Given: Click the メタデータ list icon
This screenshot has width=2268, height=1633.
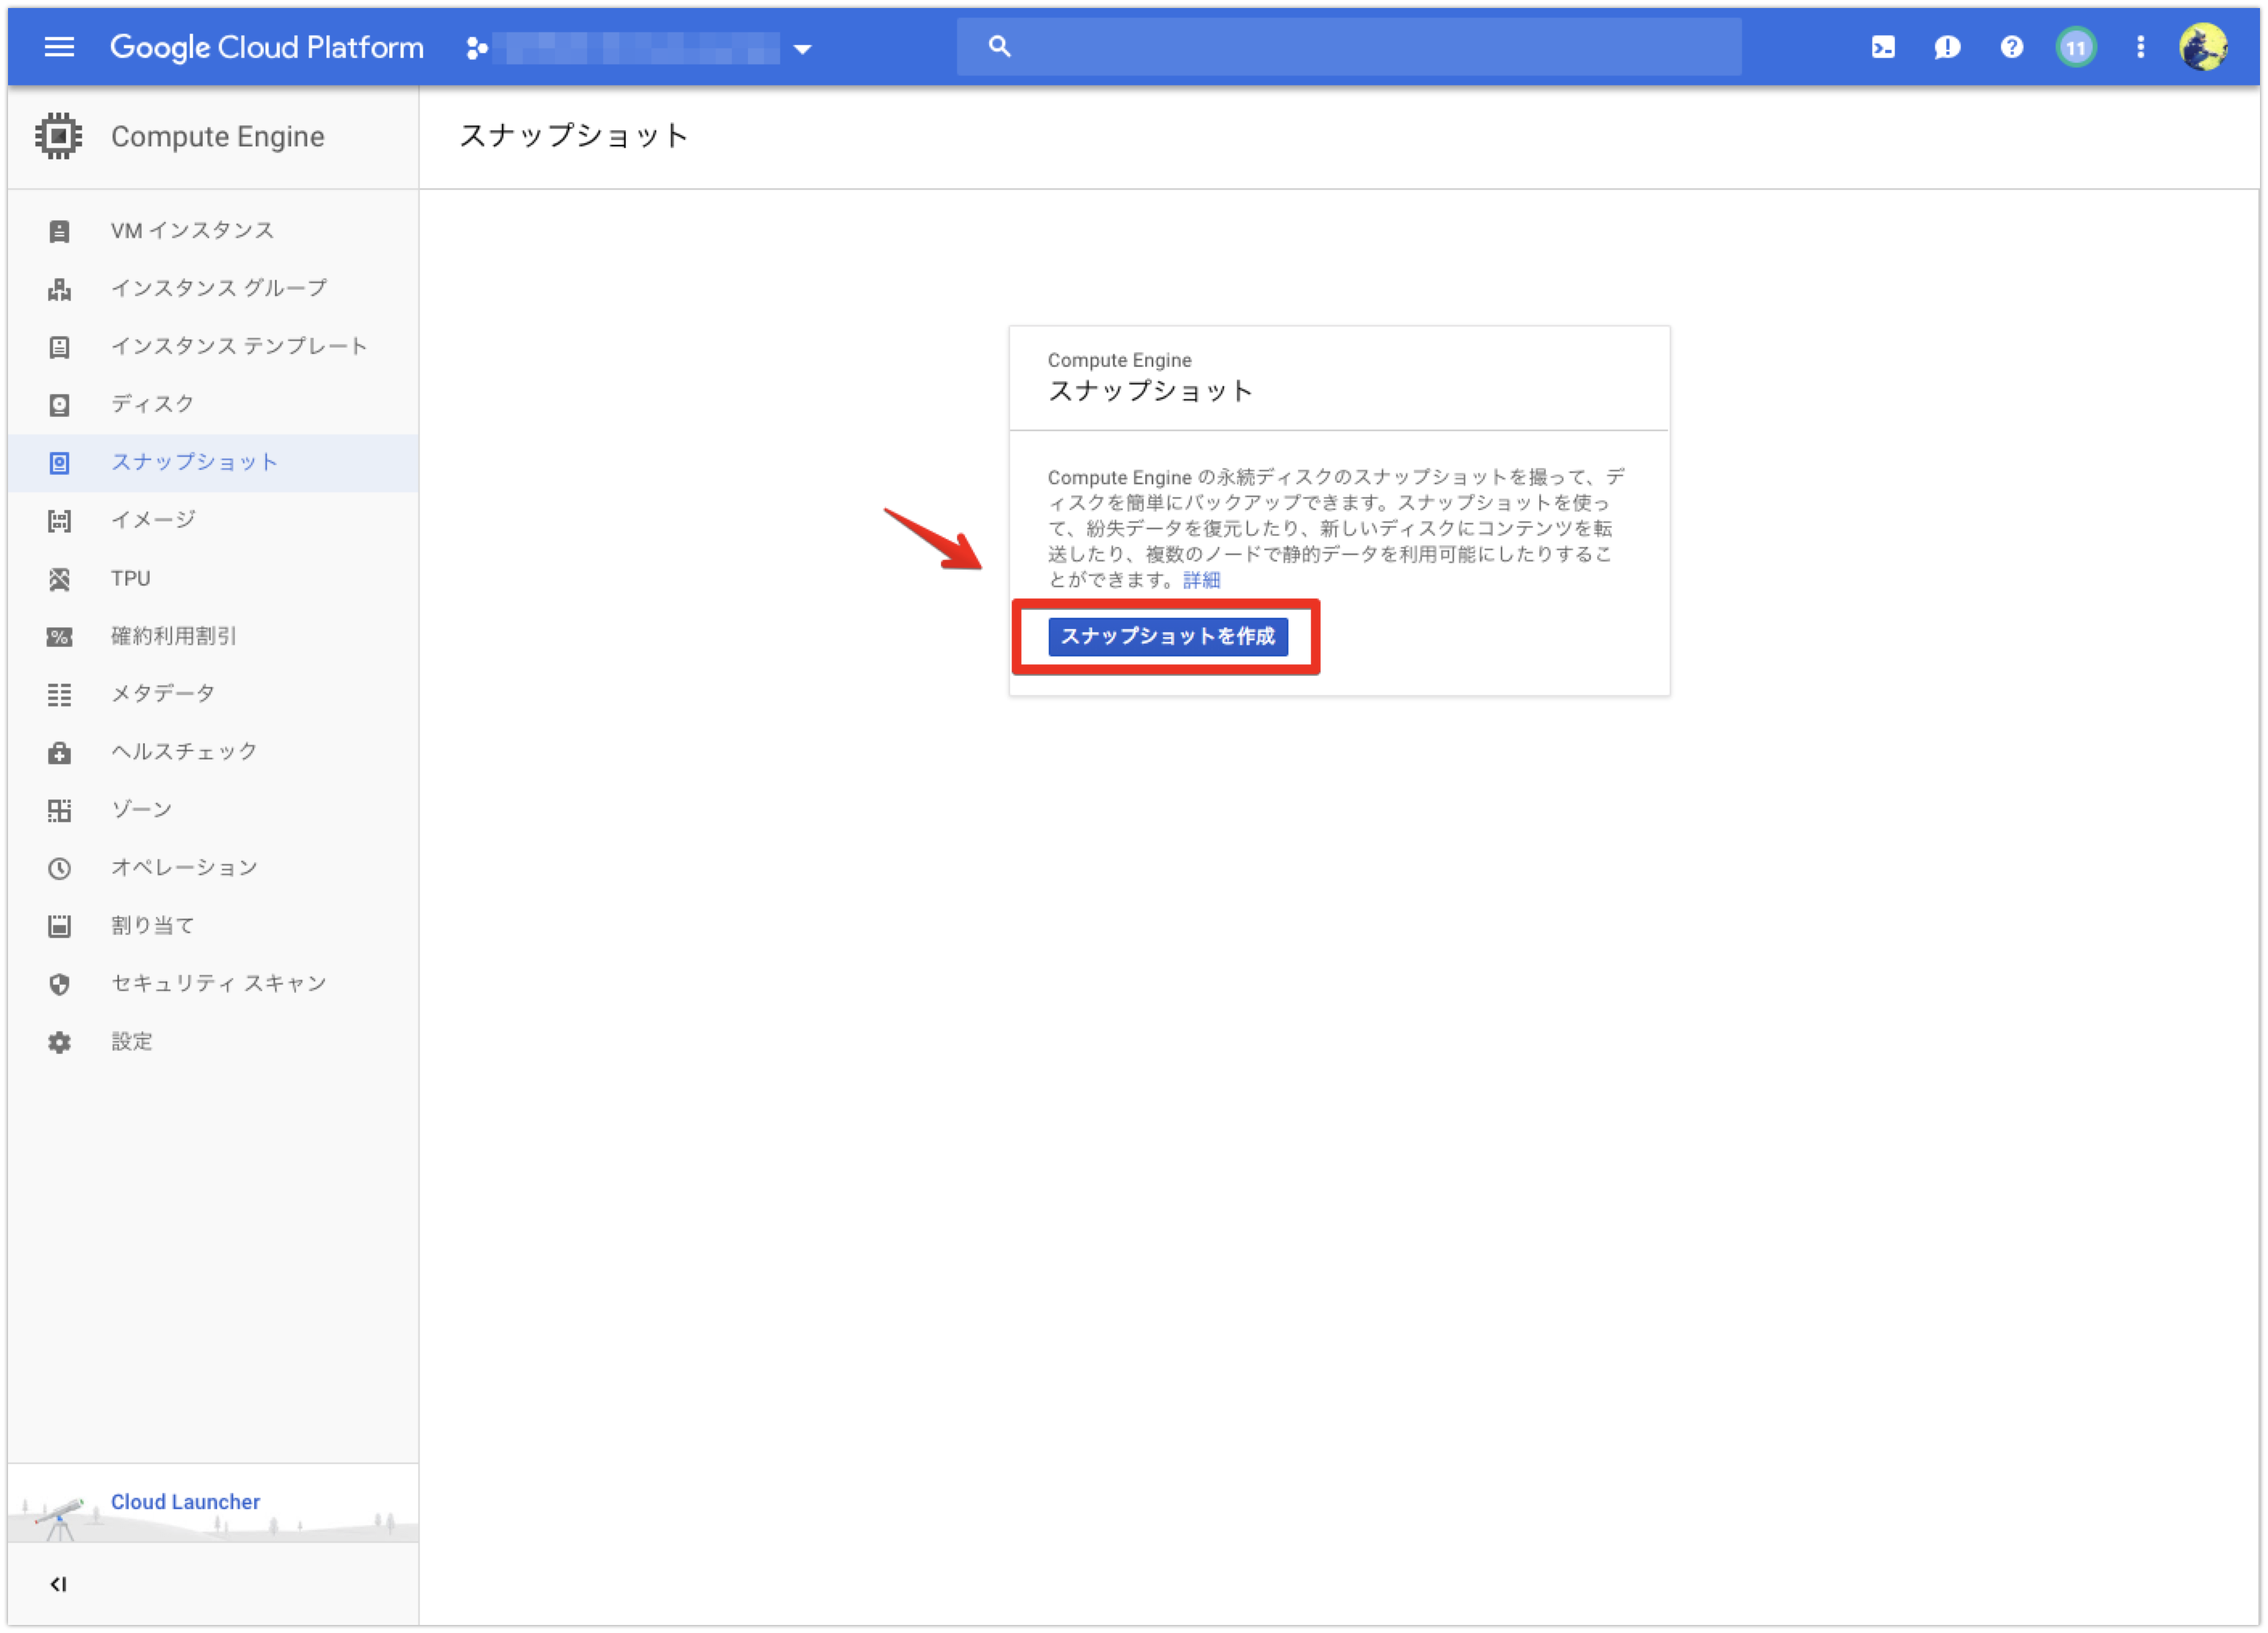Looking at the screenshot, I should (x=59, y=695).
